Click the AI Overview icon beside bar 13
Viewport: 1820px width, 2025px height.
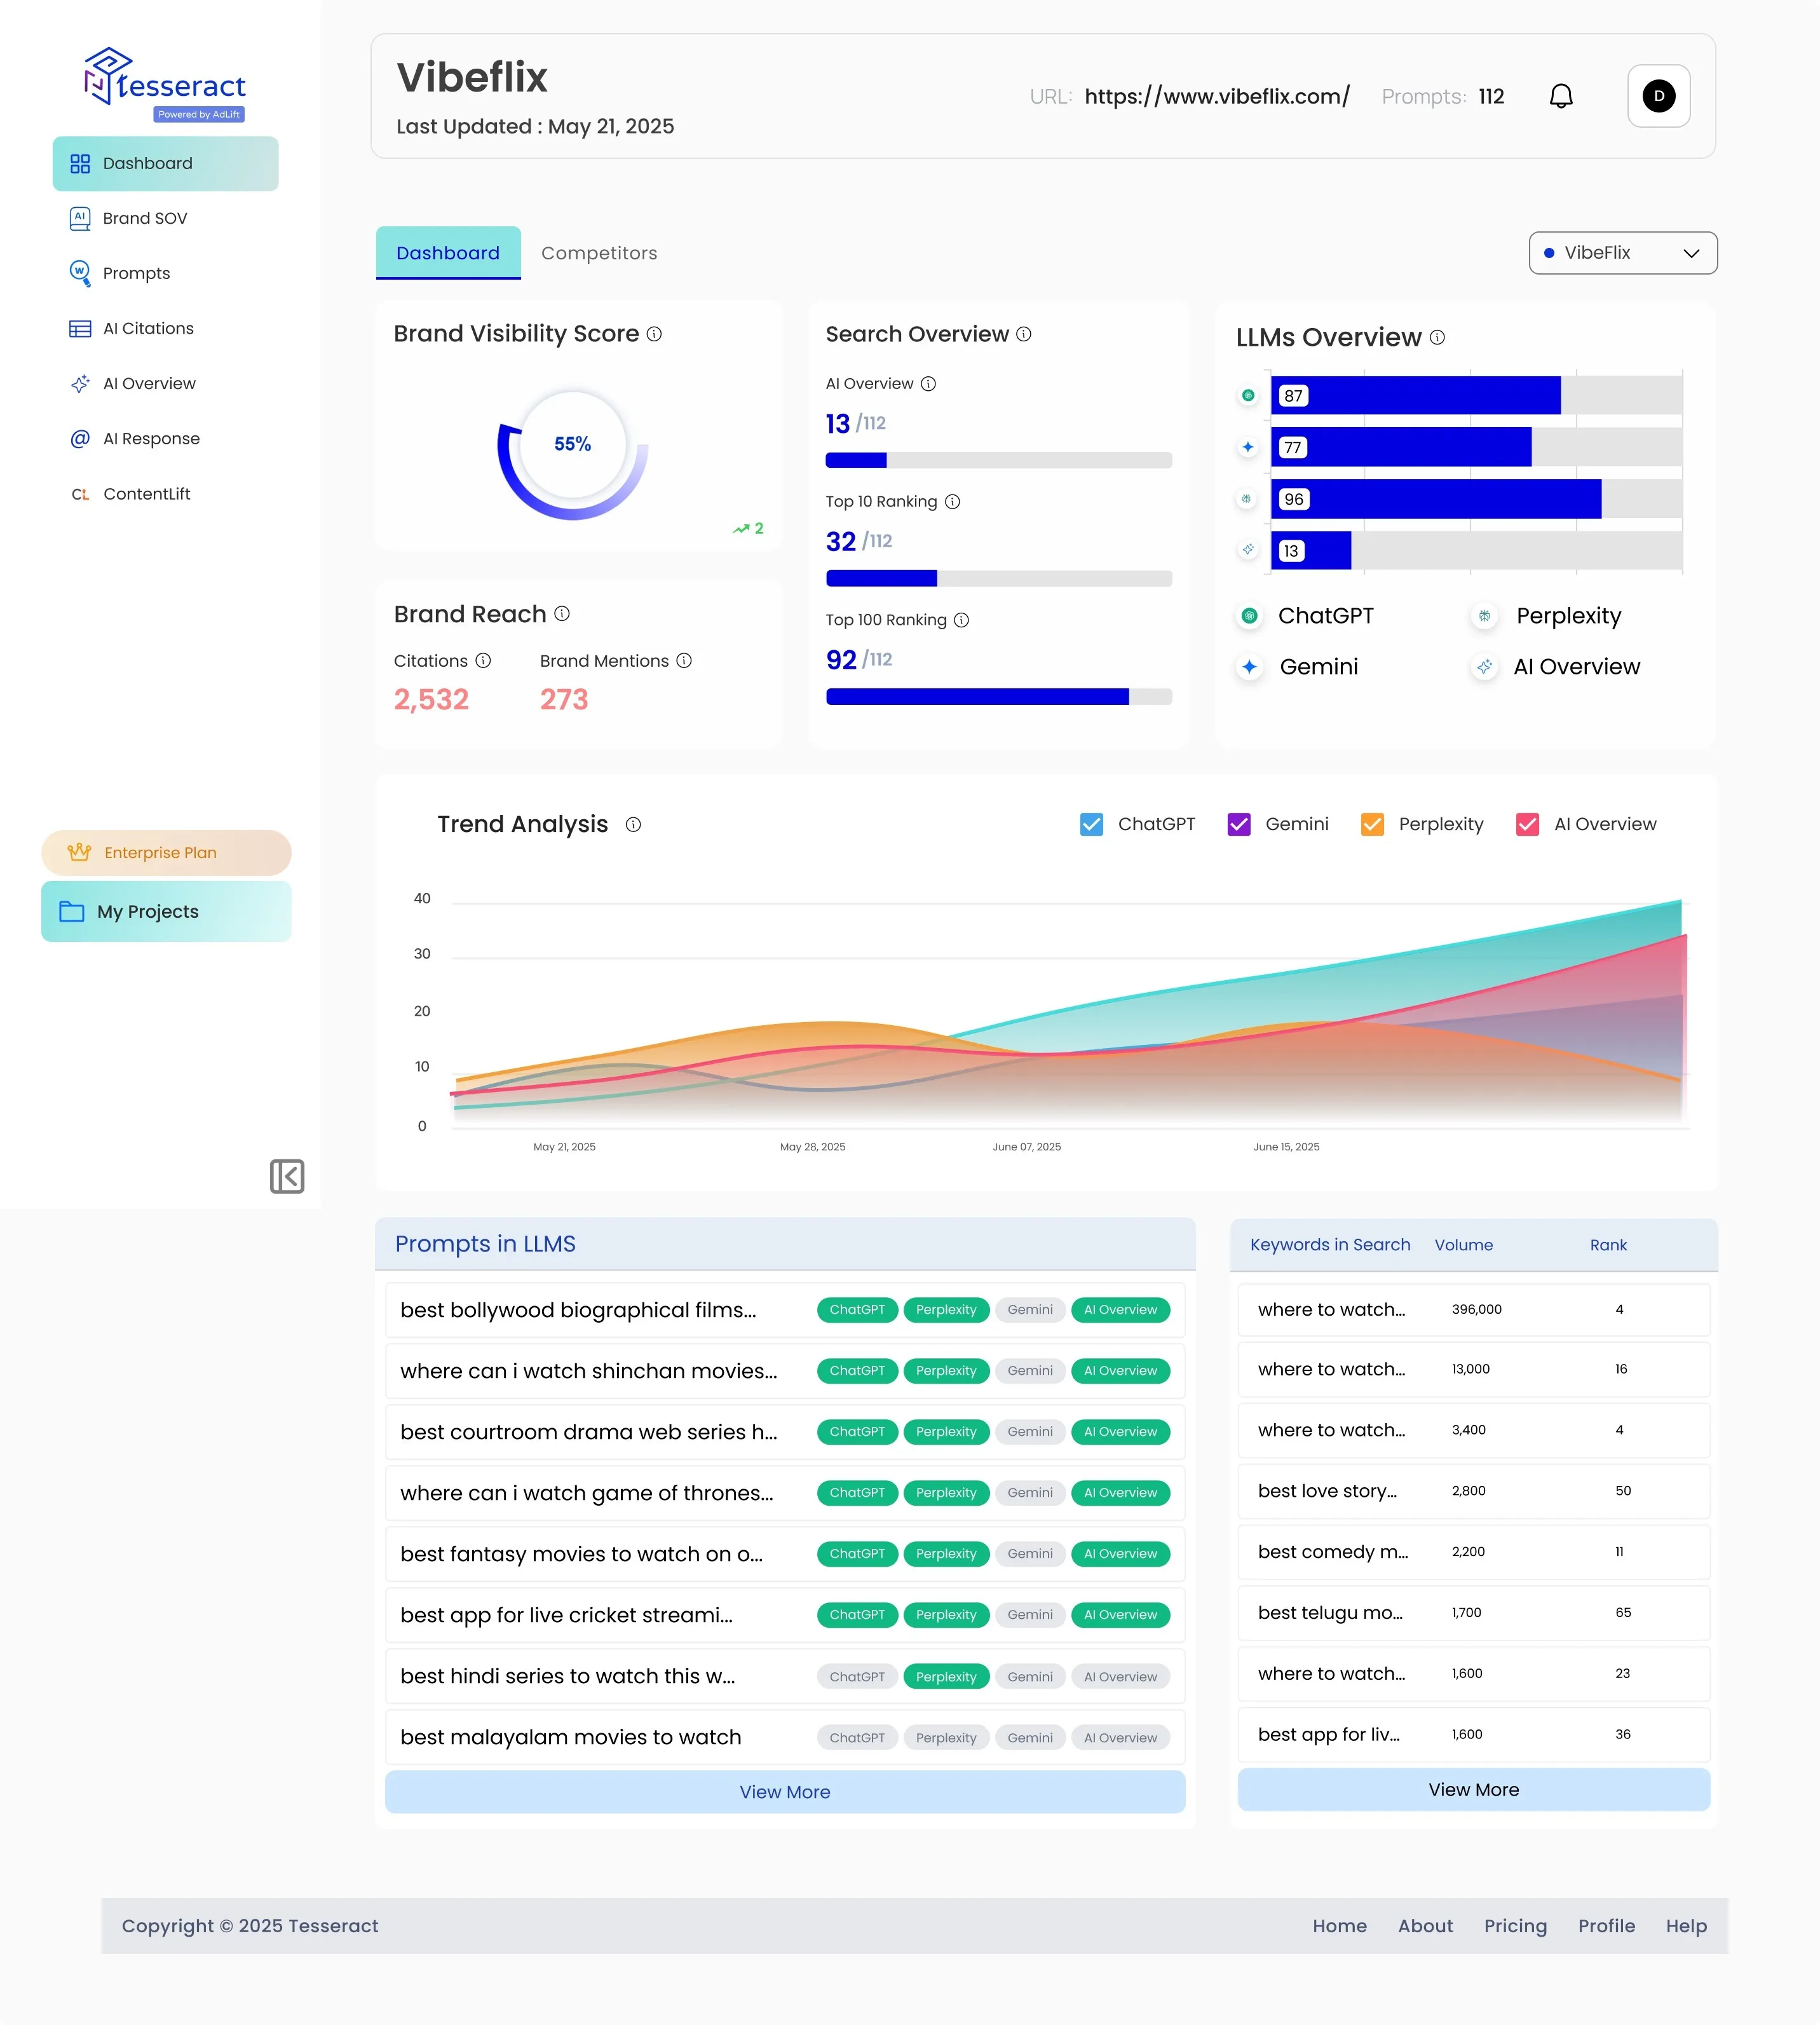pos(1248,550)
